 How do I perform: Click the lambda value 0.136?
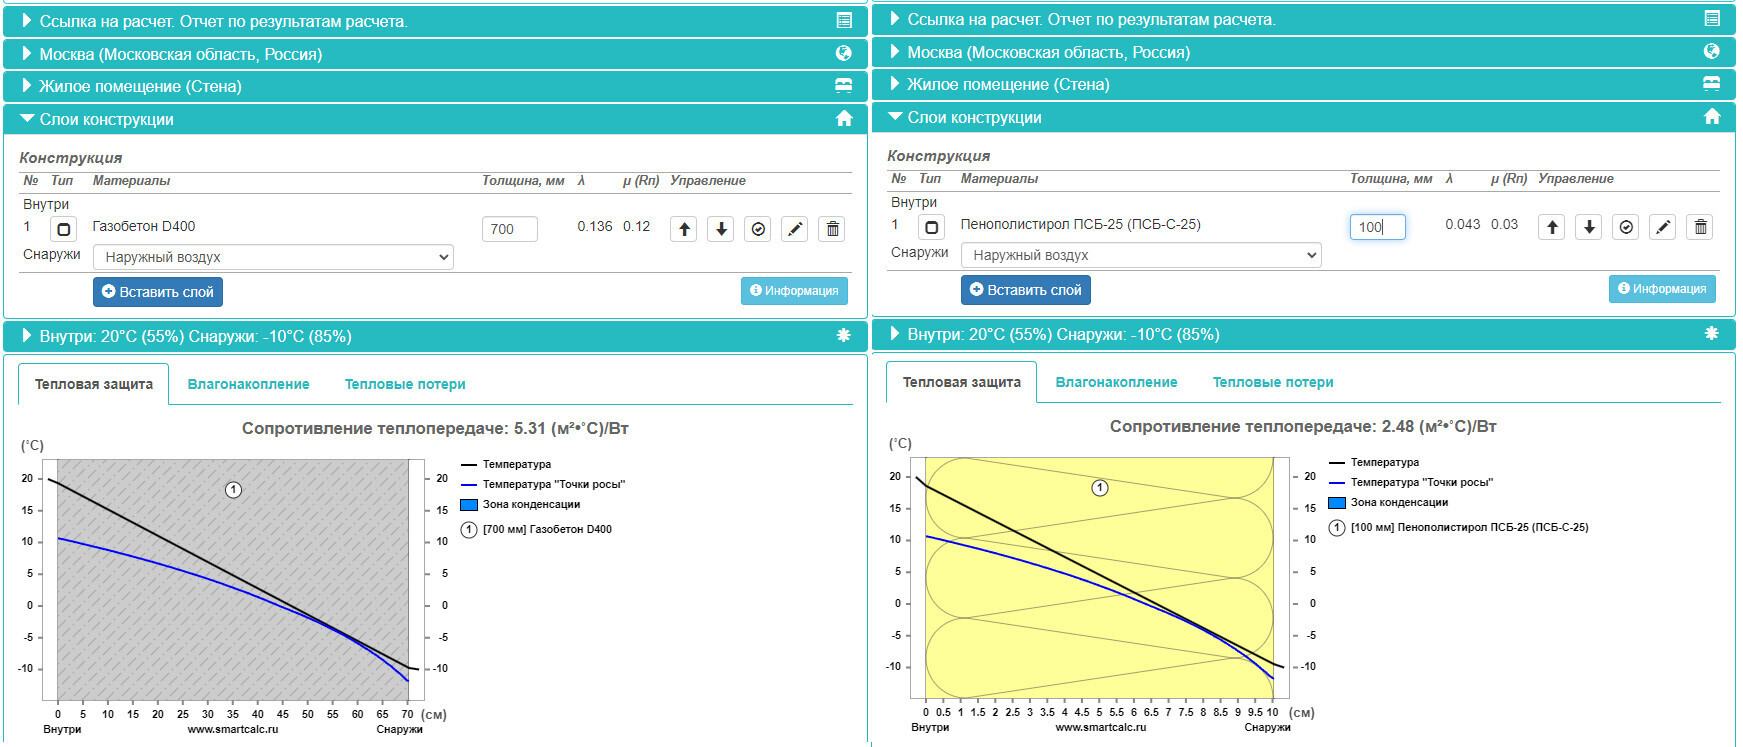594,226
